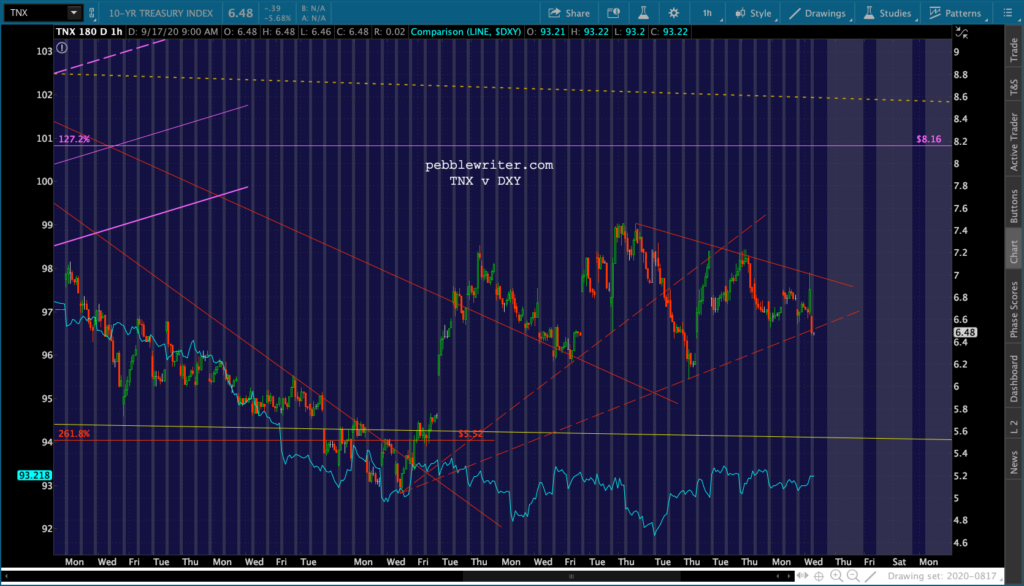
Task: Click the symbol link clipboard icon
Action: point(91,12)
